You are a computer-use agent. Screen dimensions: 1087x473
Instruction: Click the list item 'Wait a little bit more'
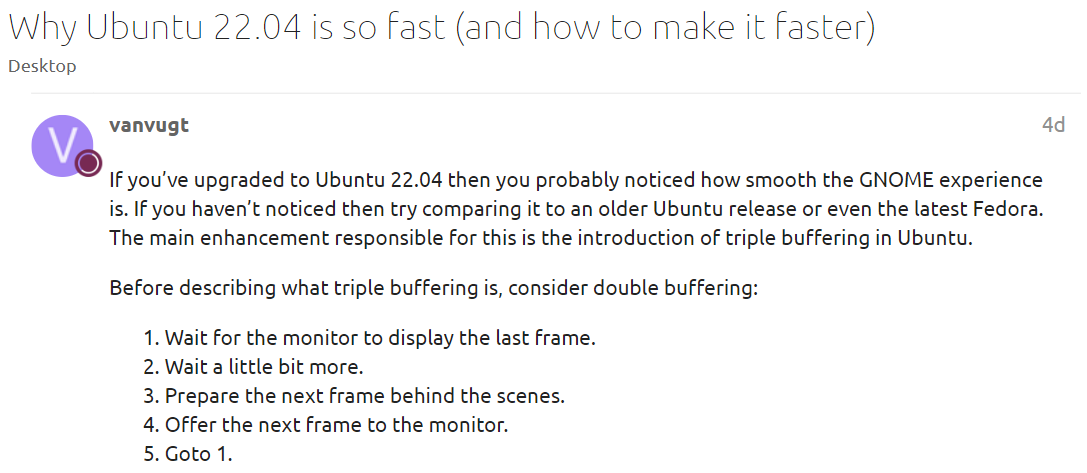click(254, 365)
